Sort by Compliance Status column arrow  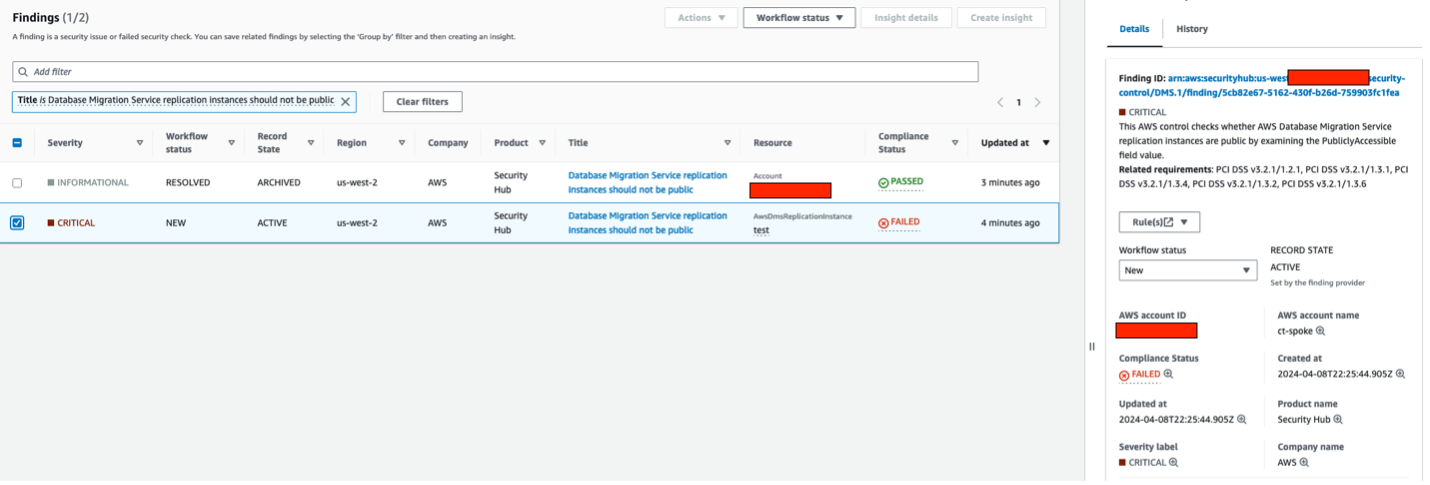coord(954,143)
